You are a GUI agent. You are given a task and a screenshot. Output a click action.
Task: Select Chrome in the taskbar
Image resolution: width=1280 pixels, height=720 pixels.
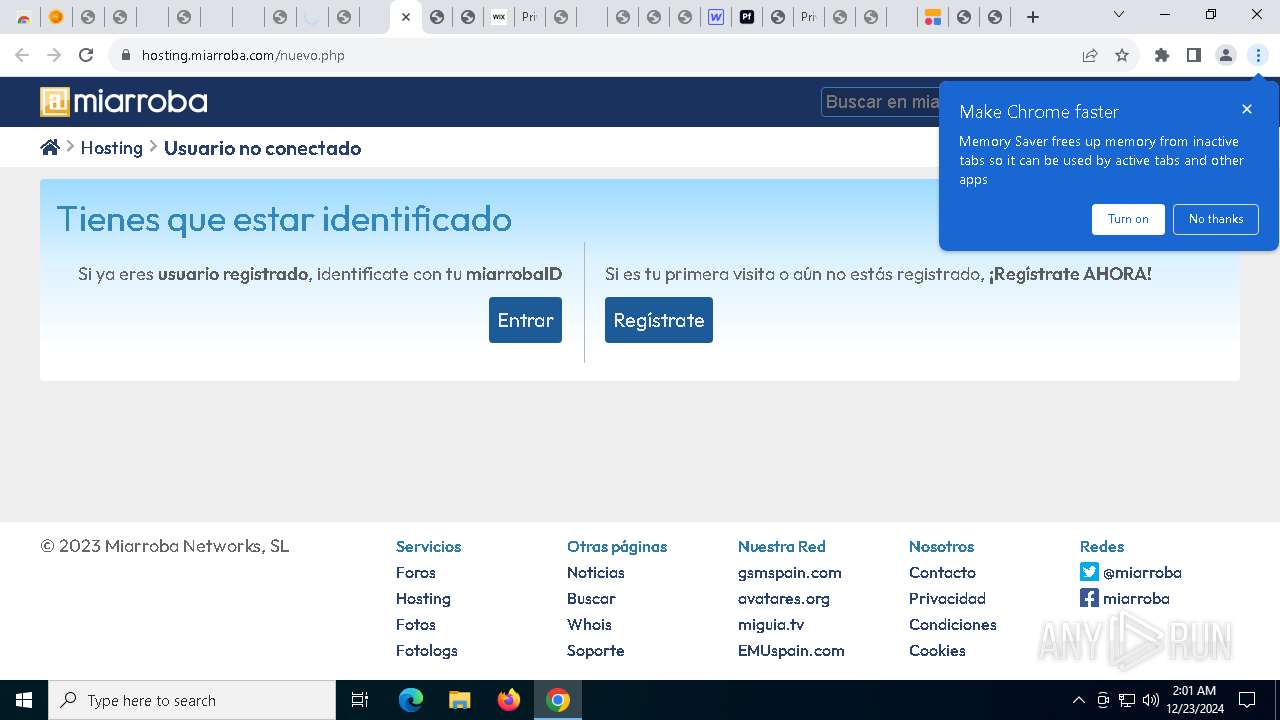tap(558, 700)
